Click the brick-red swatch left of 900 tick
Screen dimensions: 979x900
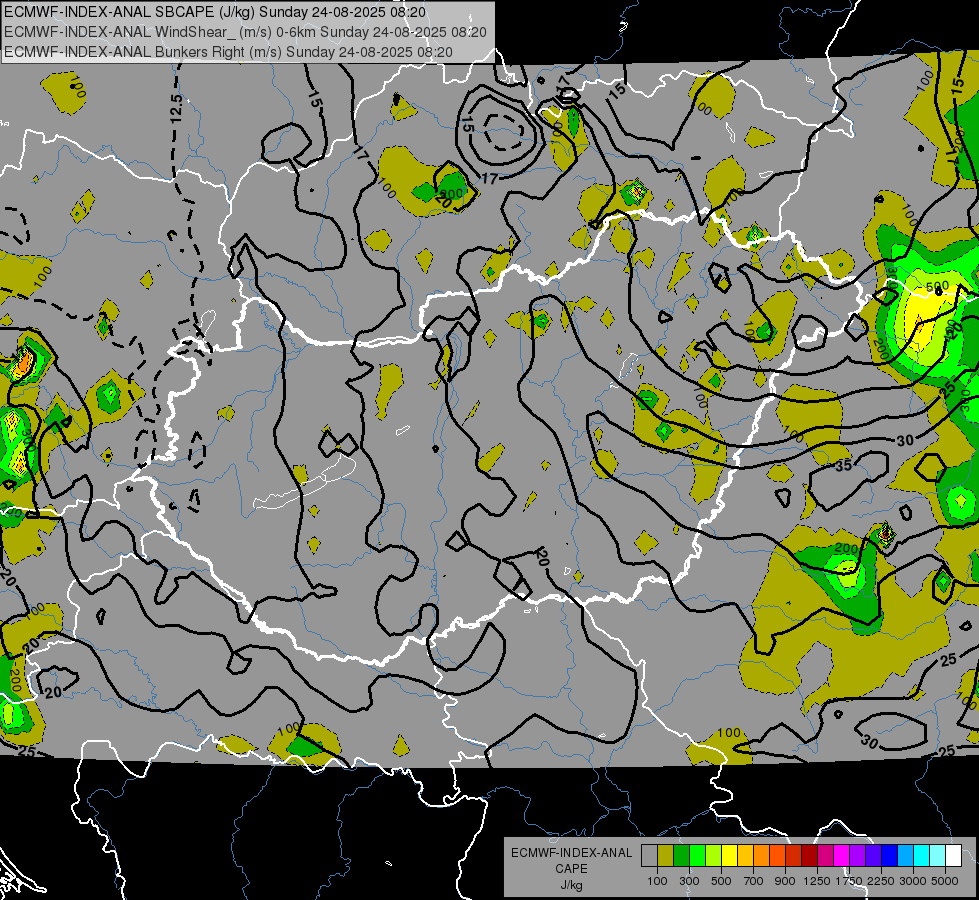[x=794, y=855]
